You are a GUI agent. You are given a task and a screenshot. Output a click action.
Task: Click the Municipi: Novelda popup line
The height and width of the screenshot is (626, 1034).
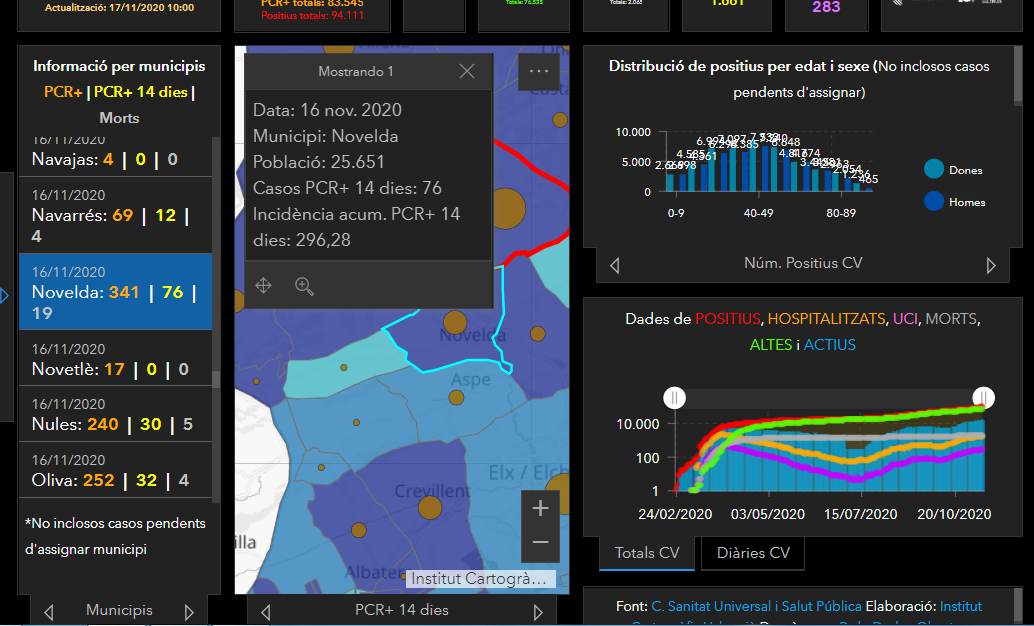(326, 137)
